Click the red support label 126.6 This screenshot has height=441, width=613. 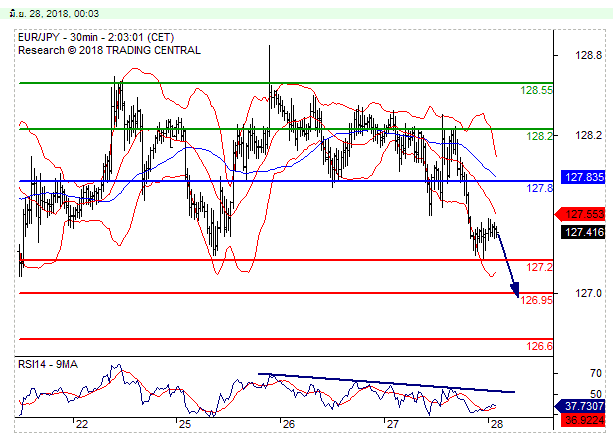point(539,346)
